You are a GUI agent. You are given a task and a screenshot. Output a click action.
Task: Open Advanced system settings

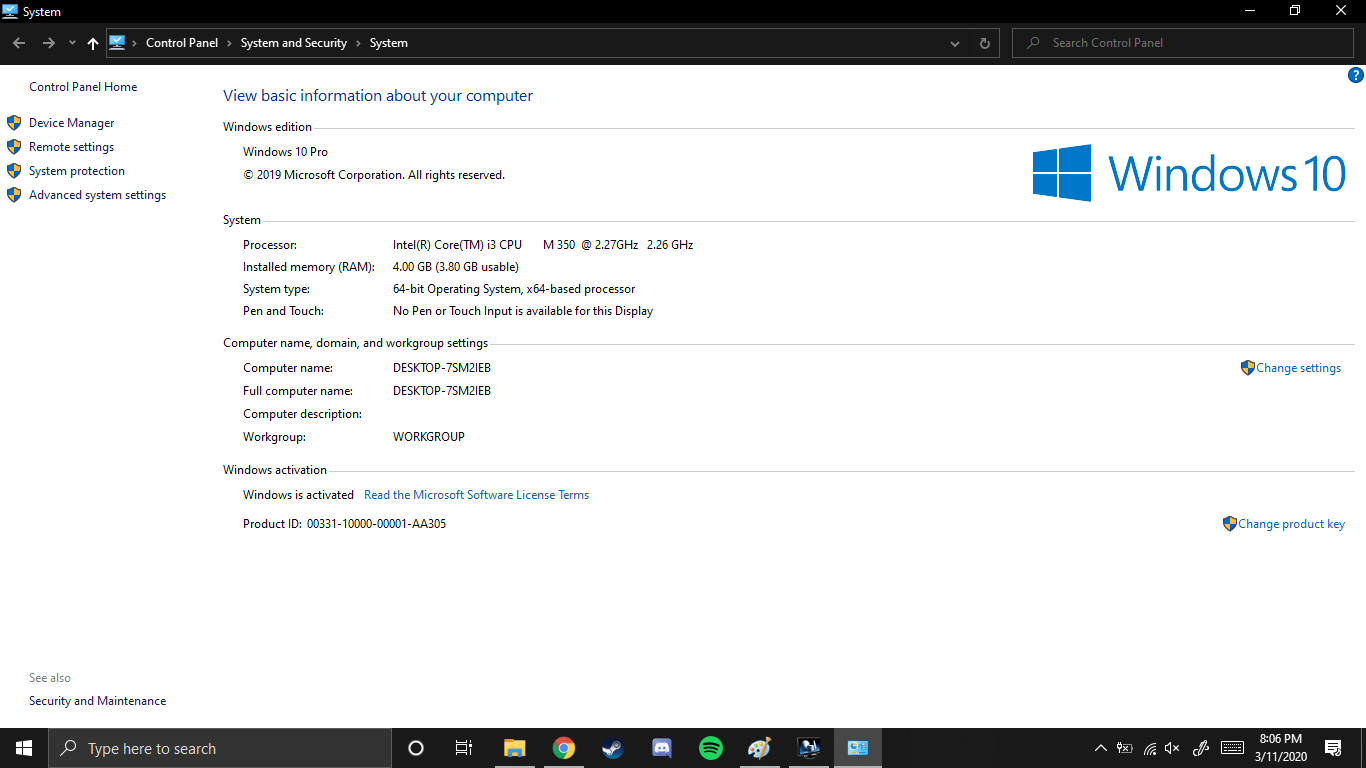click(x=97, y=195)
